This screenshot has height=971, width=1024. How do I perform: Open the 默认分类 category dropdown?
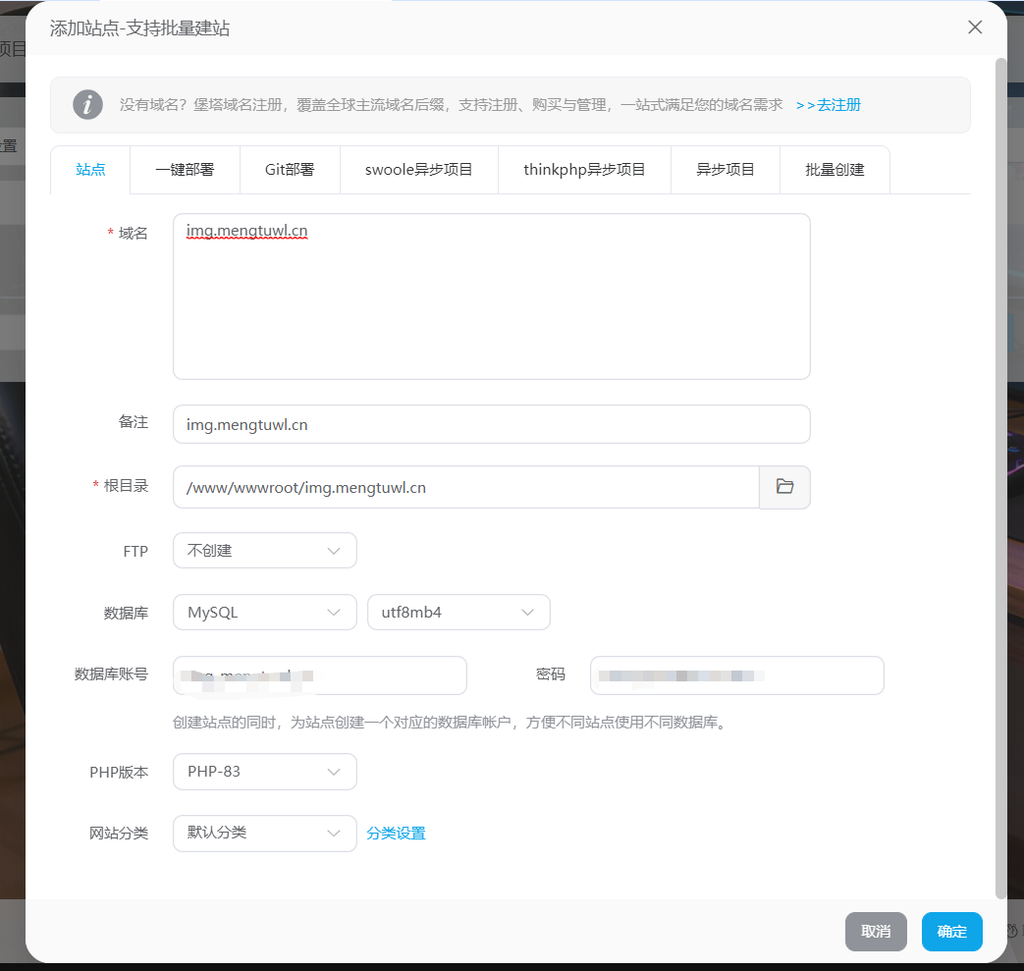[x=264, y=833]
